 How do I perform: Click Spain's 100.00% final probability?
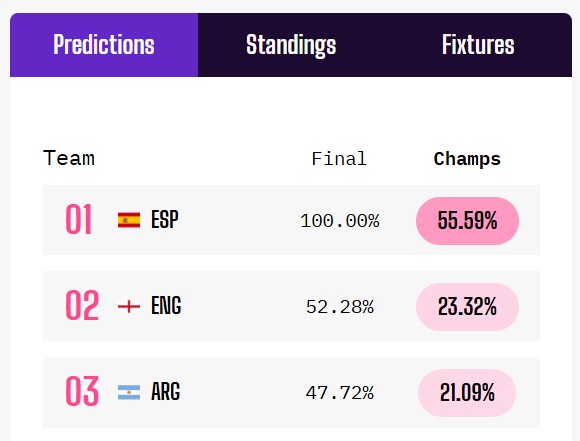point(340,221)
